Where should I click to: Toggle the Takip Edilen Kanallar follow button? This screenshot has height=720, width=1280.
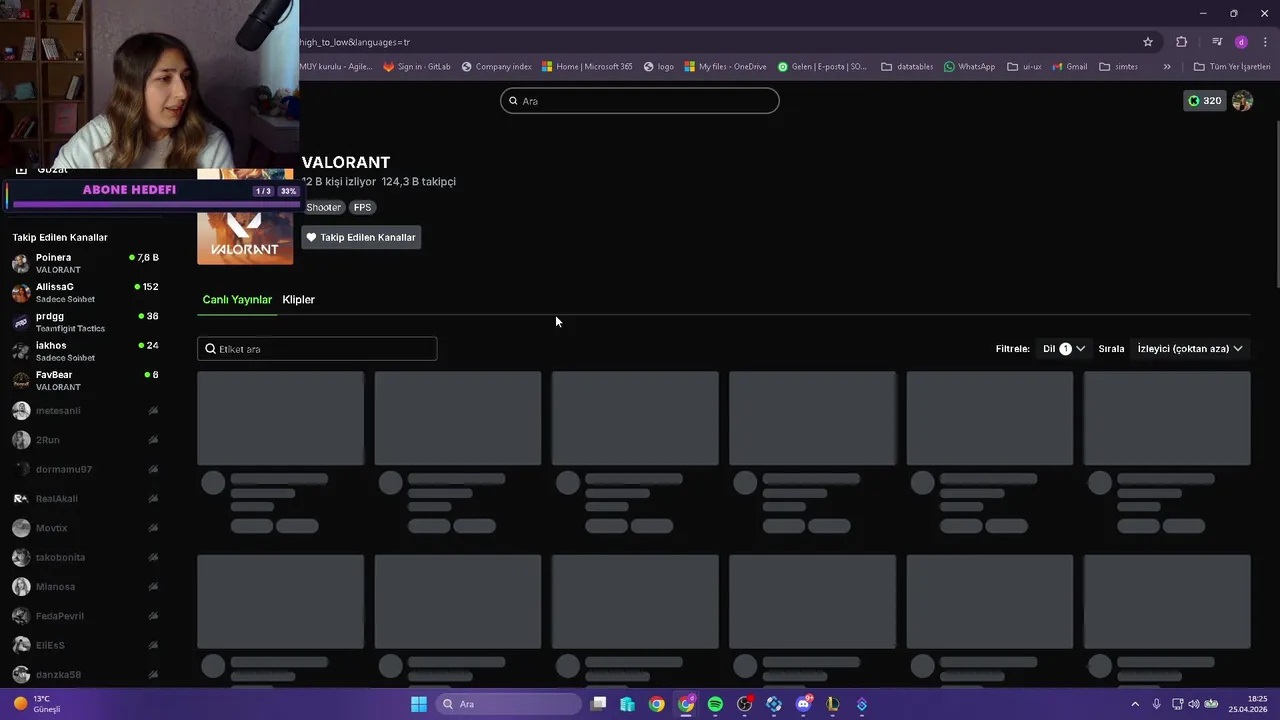[x=361, y=237]
